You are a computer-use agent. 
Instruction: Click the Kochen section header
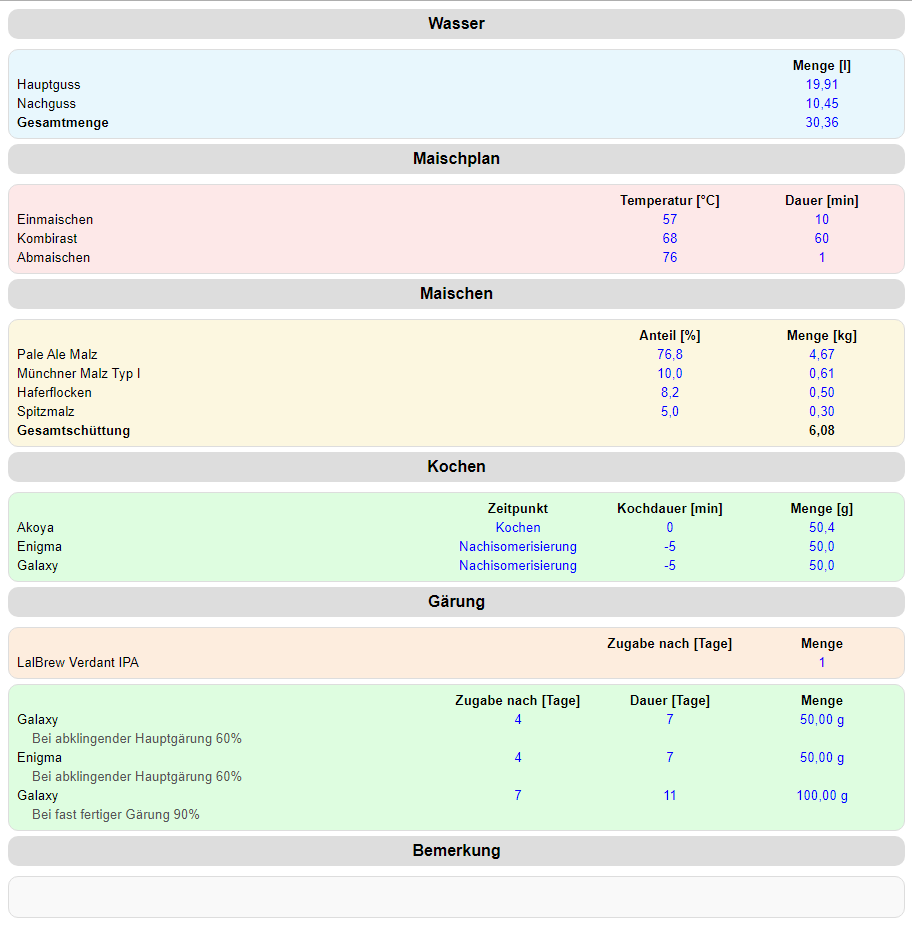[x=456, y=467]
